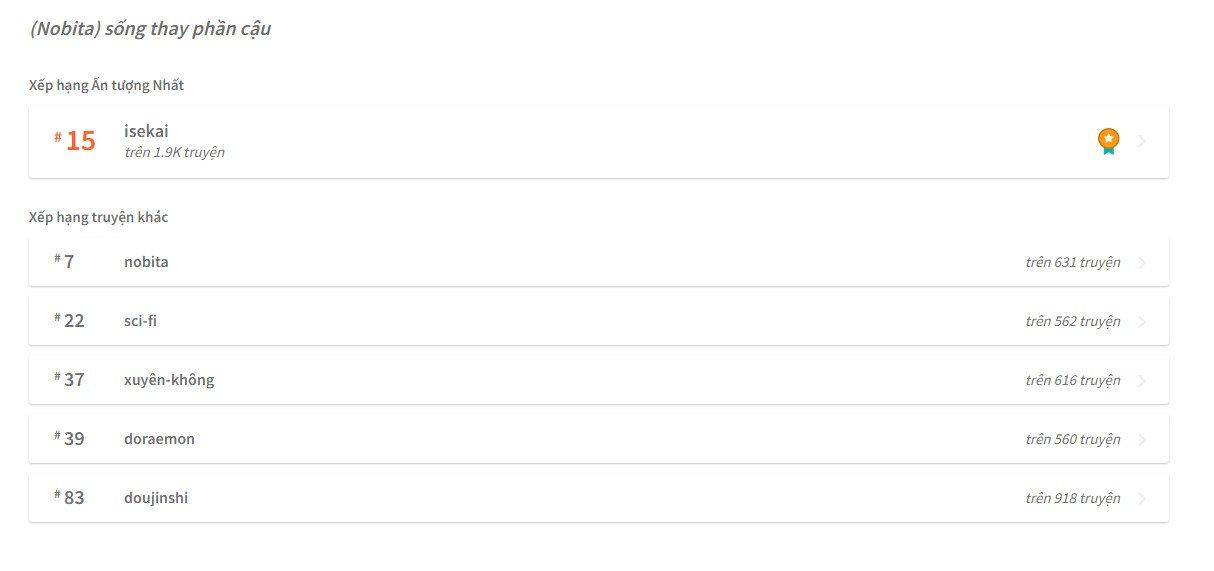The height and width of the screenshot is (571, 1214).
Task: Click the #7 rank number
Action: pyautogui.click(x=66, y=262)
